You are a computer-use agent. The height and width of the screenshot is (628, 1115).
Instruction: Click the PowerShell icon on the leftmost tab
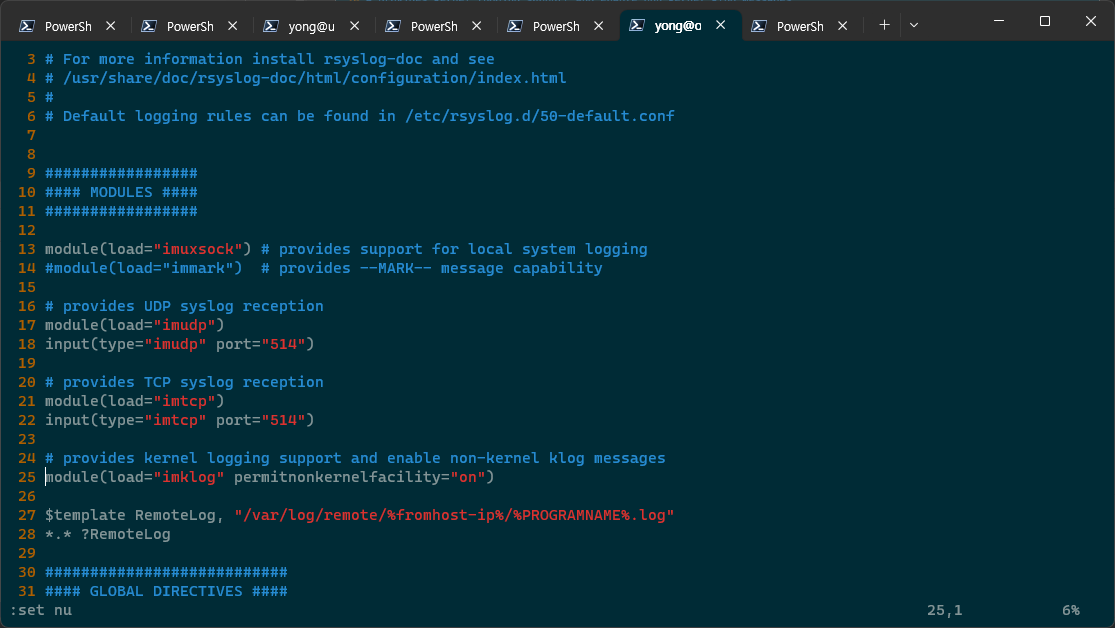coord(27,26)
